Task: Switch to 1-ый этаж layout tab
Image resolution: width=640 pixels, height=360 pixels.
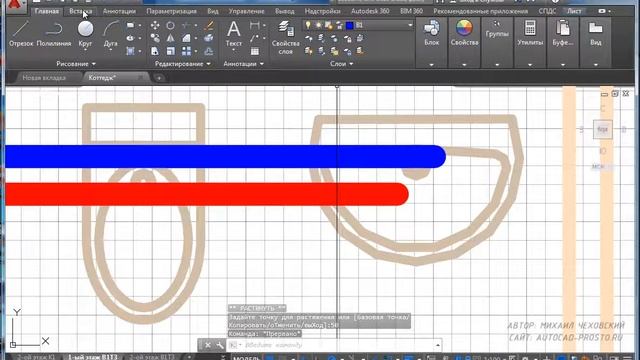Action: pyautogui.click(x=93, y=357)
